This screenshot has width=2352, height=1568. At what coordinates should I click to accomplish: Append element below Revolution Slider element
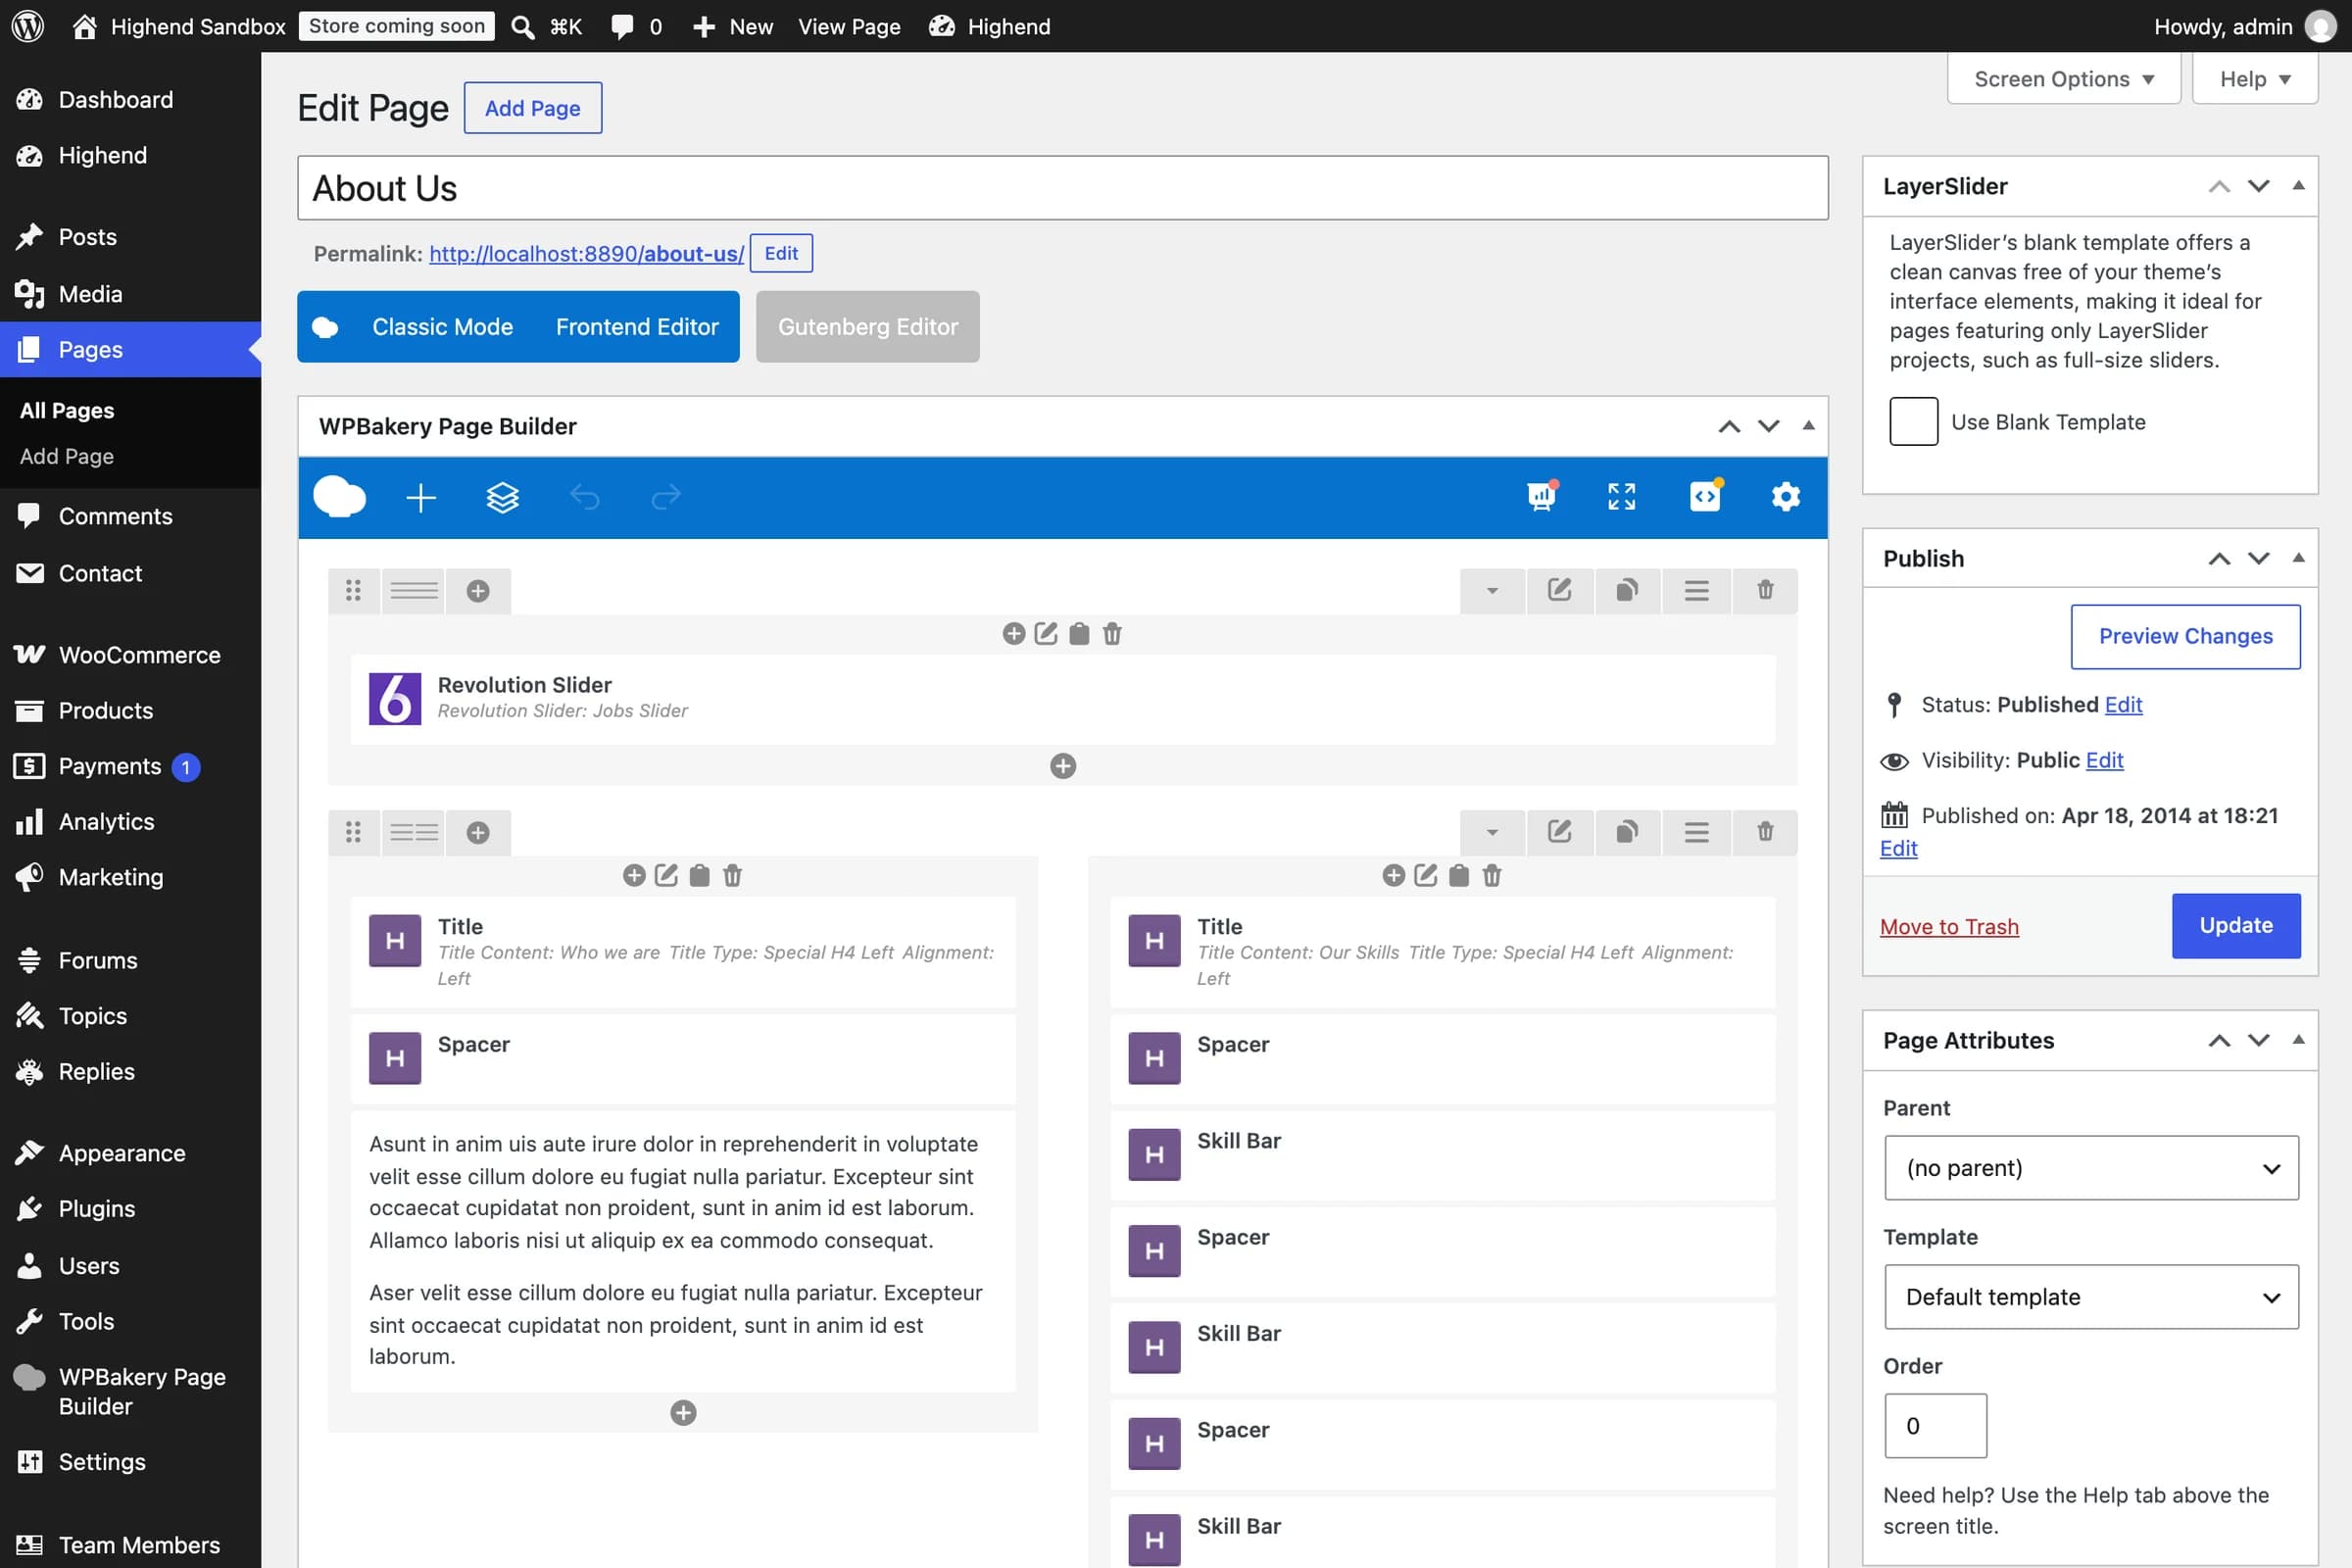(1063, 766)
